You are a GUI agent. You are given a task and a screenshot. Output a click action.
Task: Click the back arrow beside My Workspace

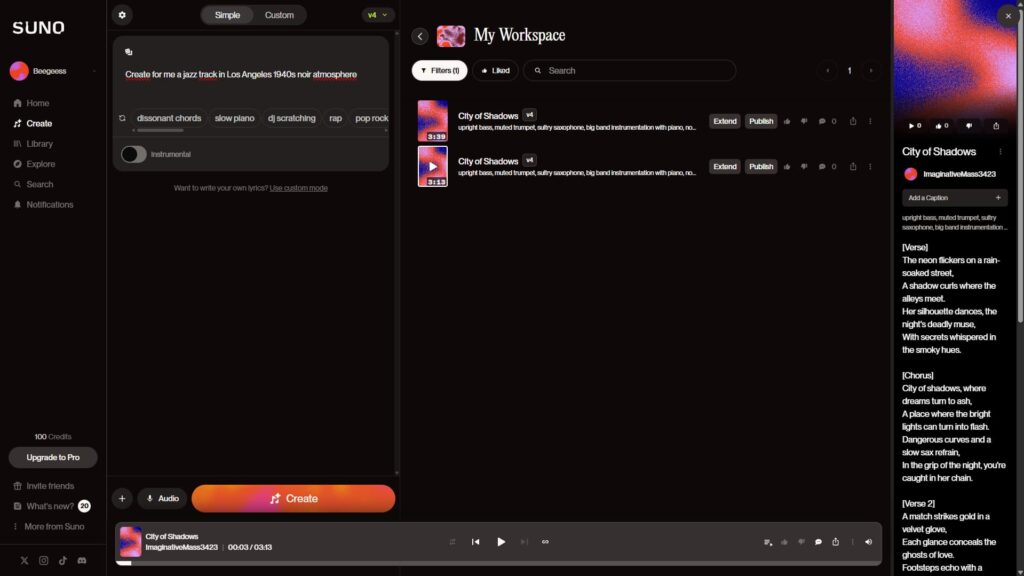420,36
